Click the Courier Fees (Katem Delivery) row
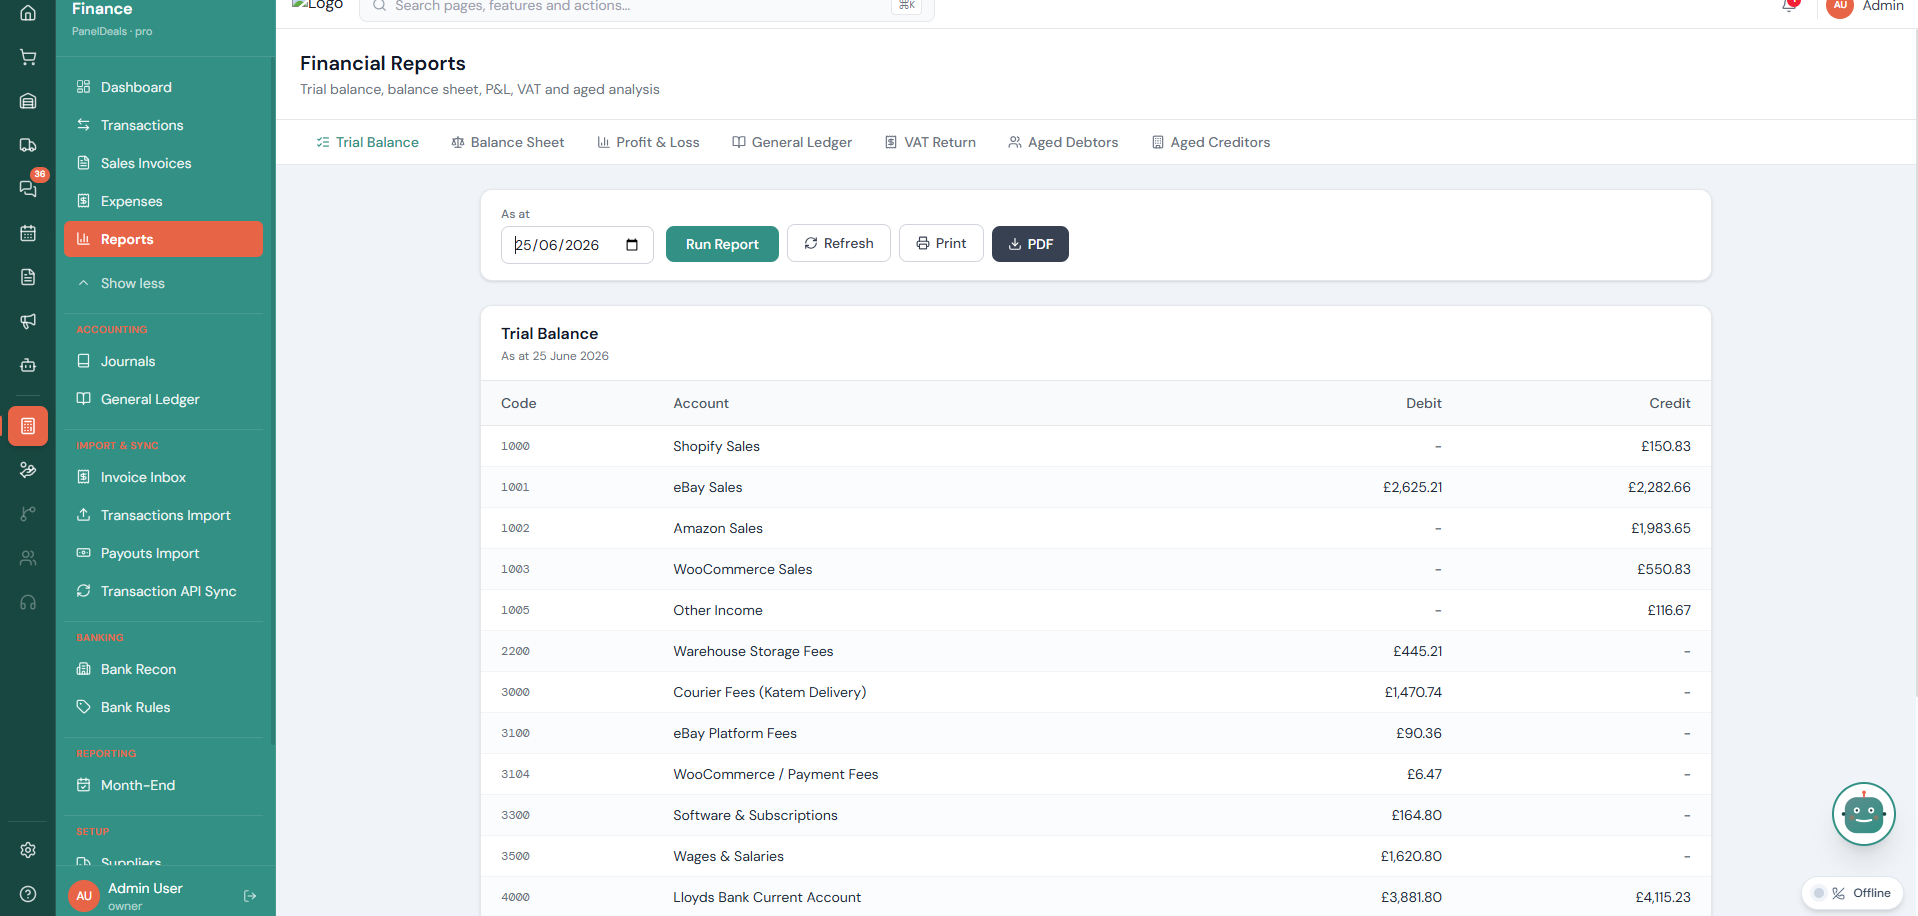 click(x=1095, y=692)
